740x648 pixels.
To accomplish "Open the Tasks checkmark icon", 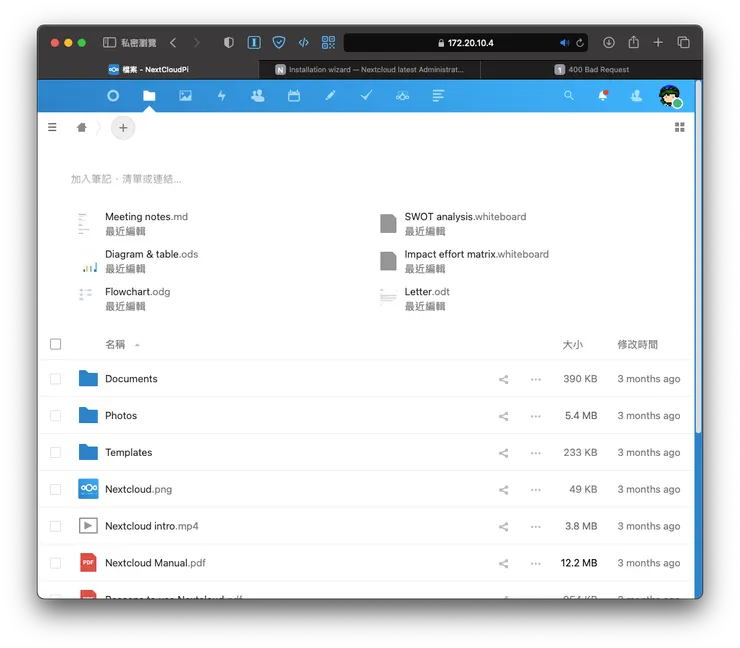I will [x=366, y=95].
